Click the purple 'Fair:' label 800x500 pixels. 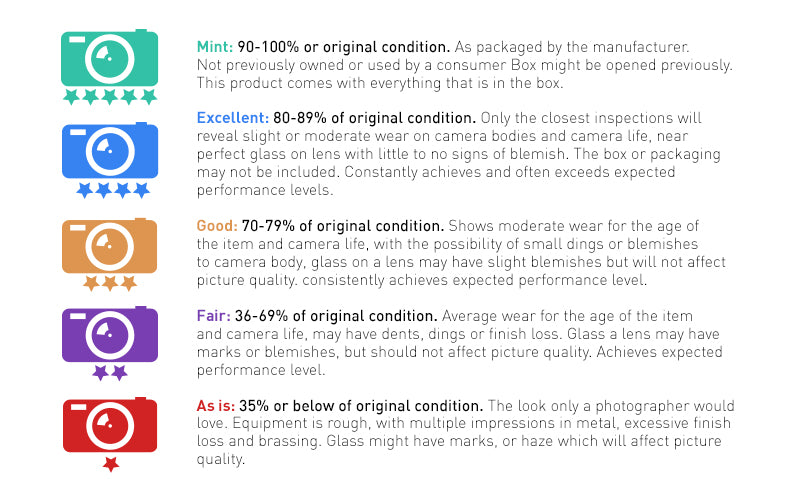coord(214,316)
